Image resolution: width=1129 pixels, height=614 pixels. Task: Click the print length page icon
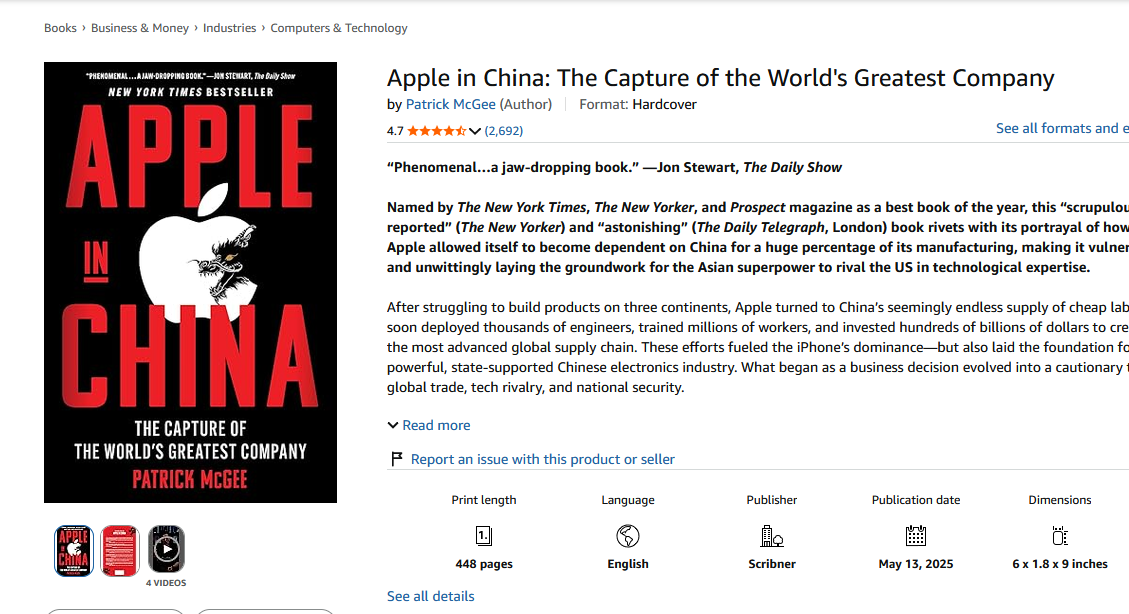pyautogui.click(x=484, y=536)
